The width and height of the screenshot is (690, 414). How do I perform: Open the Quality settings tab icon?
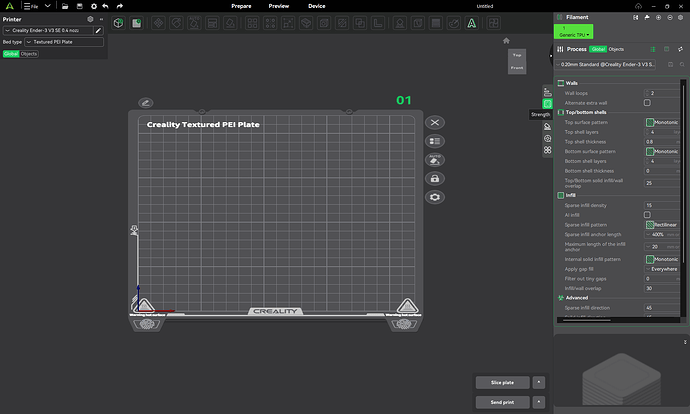click(547, 92)
